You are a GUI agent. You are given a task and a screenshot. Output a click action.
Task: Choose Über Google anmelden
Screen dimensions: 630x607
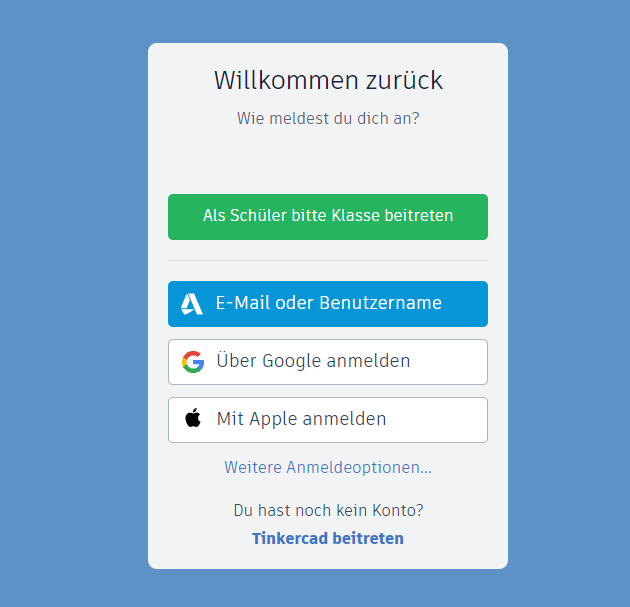point(328,362)
